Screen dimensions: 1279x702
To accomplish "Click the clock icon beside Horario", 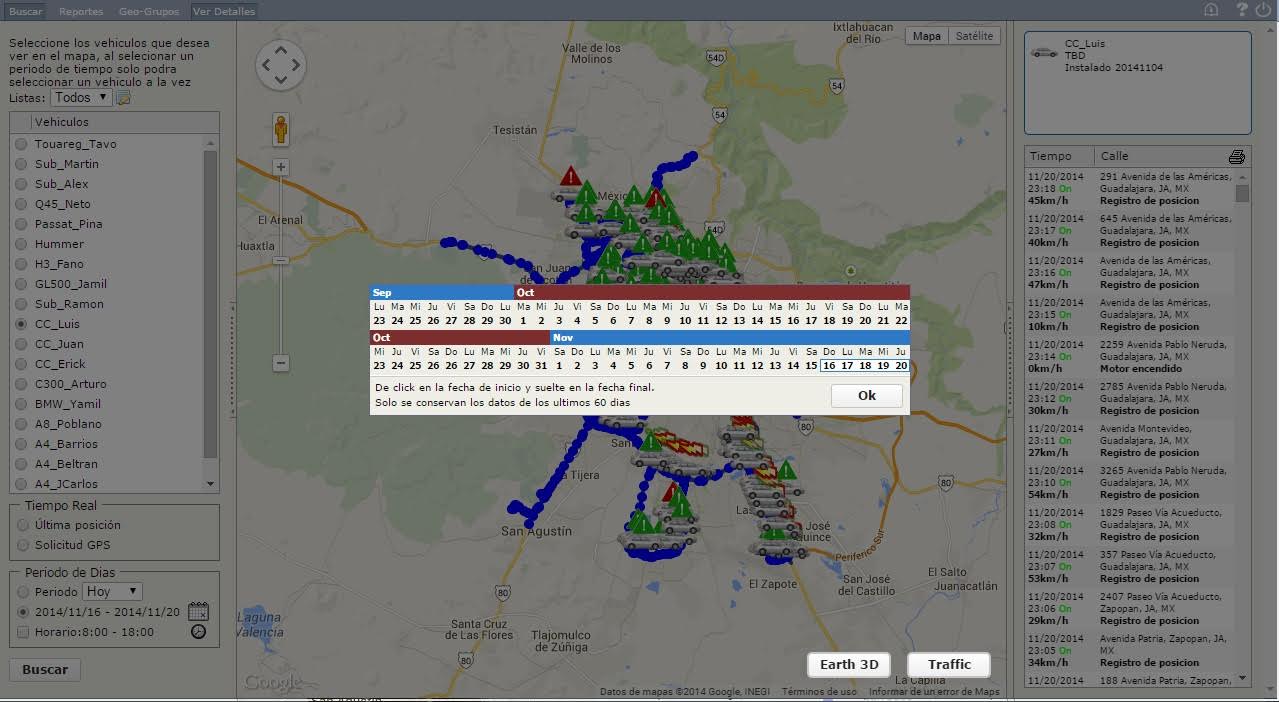I will click(198, 632).
